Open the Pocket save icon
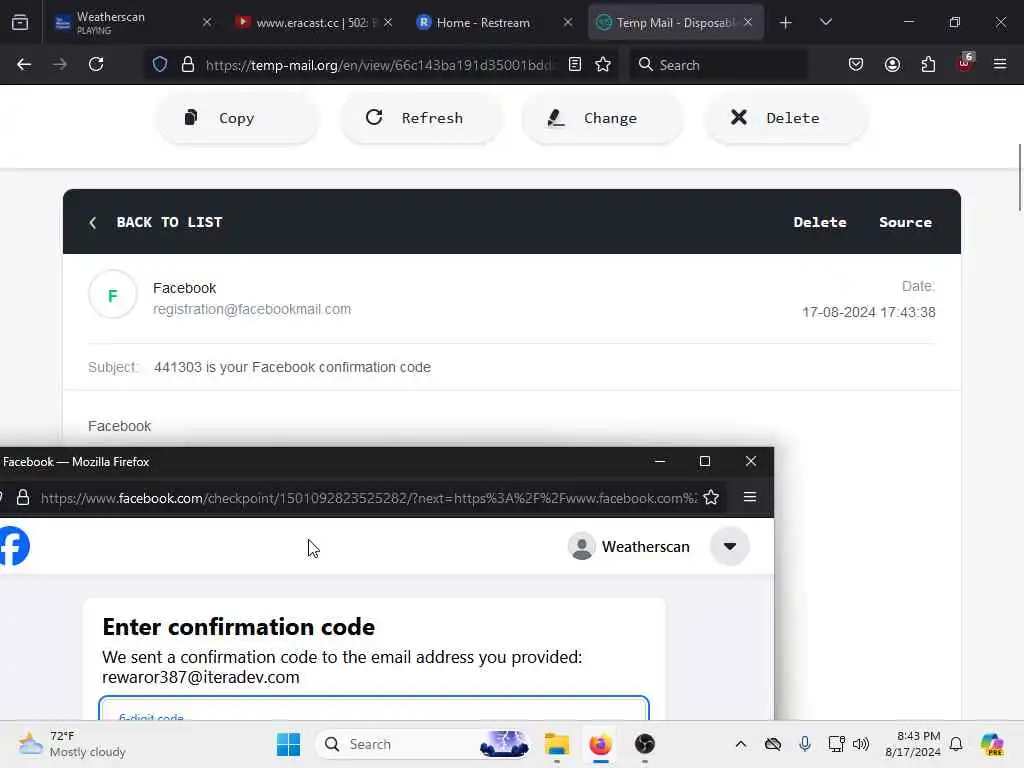Viewport: 1024px width, 768px height. [856, 65]
